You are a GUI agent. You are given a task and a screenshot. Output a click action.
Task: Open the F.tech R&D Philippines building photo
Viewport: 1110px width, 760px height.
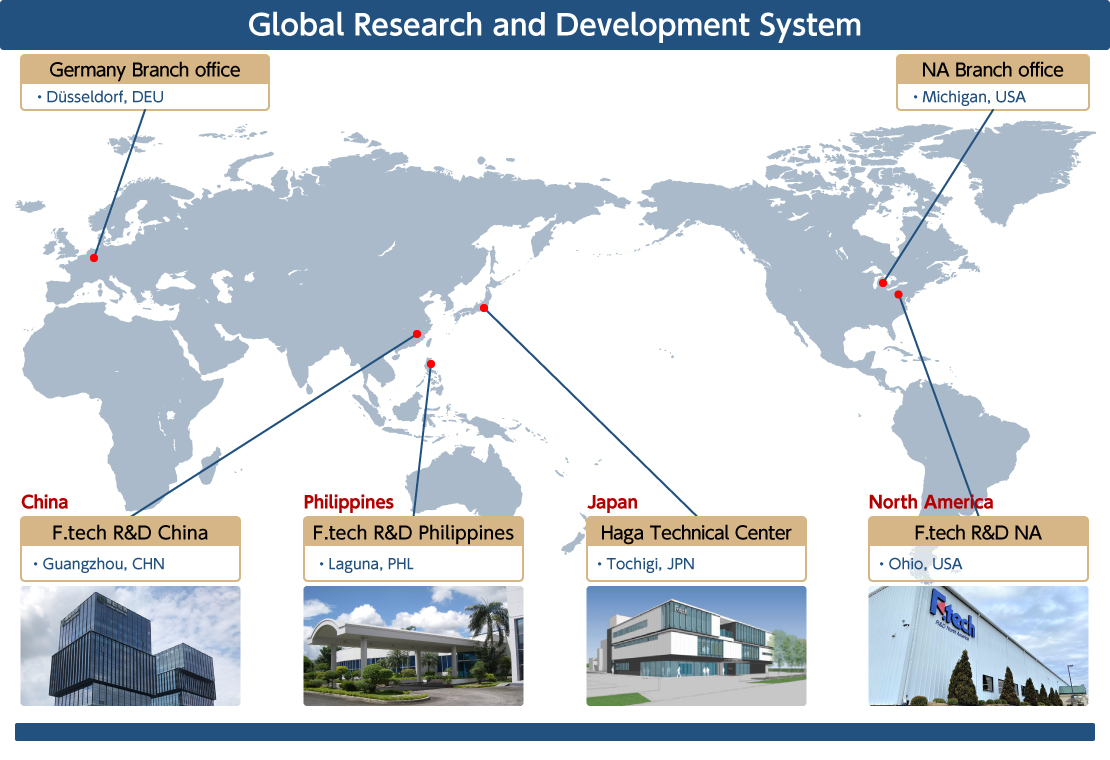click(x=413, y=645)
